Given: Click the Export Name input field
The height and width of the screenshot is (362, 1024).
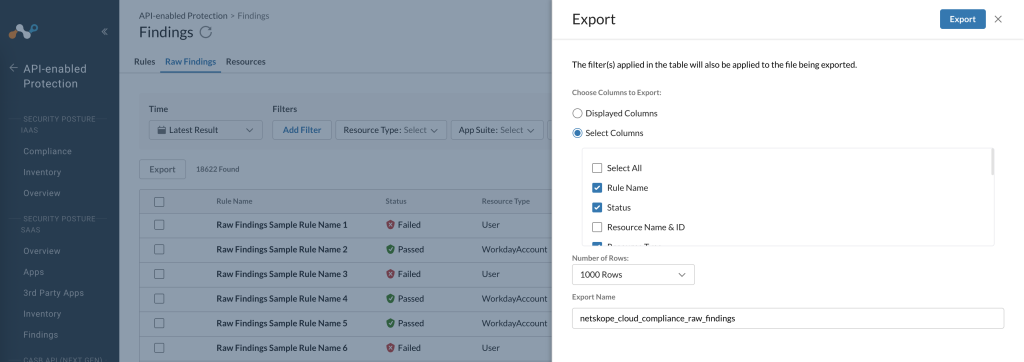Looking at the screenshot, I should tap(788, 318).
